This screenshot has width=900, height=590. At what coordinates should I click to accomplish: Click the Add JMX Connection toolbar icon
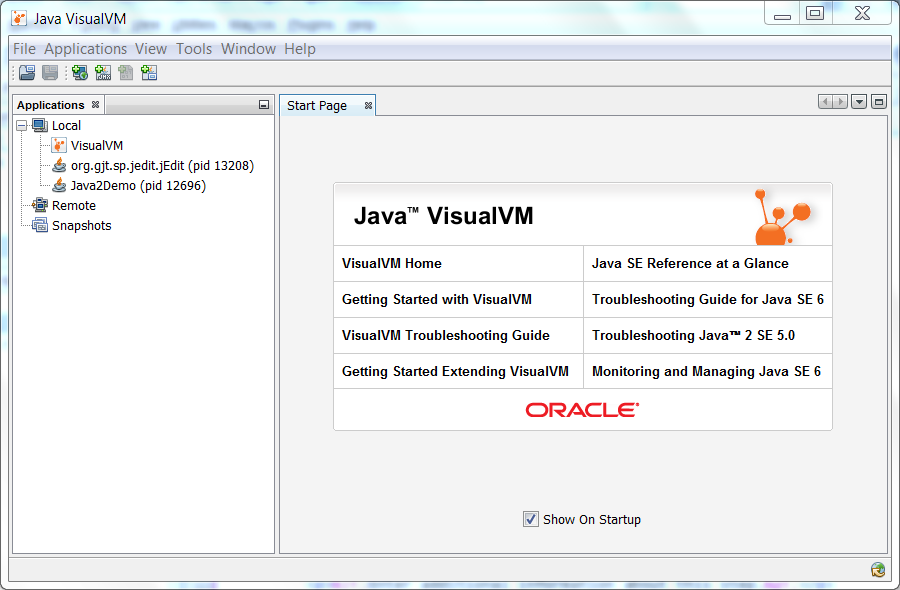tap(103, 72)
